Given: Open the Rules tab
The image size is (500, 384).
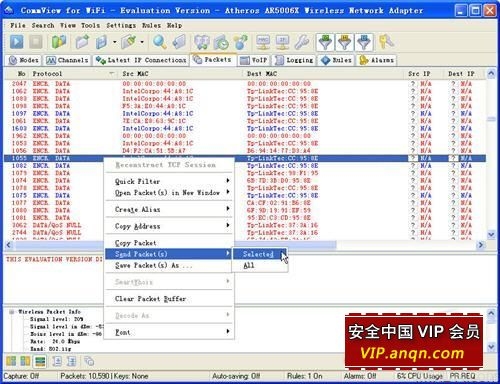Looking at the screenshot, I should tap(336, 60).
